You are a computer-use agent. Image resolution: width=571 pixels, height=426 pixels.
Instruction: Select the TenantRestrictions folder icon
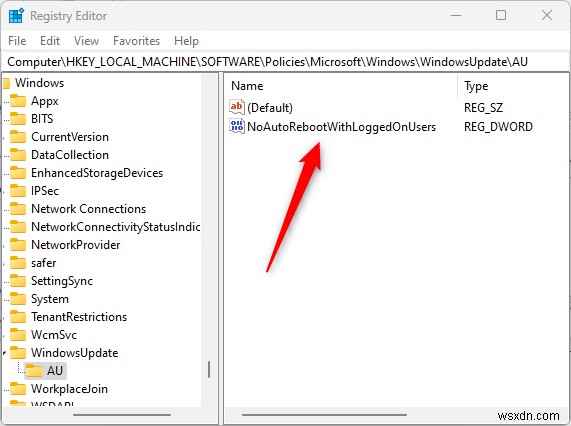[18, 317]
